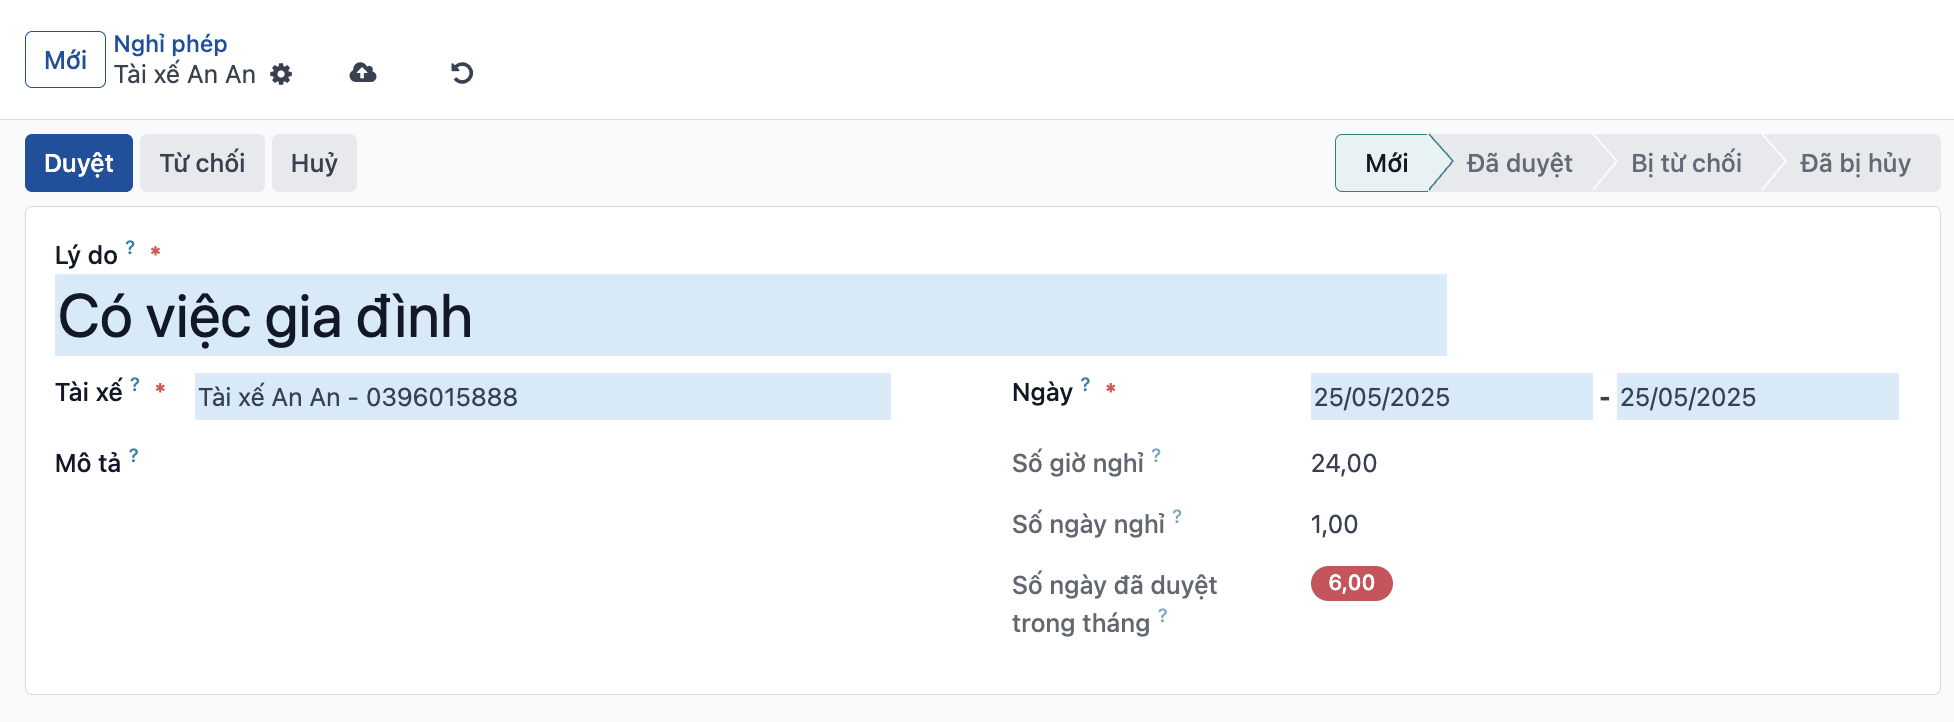Create a new record with Mới button
The width and height of the screenshot is (1954, 722).
[x=65, y=60]
